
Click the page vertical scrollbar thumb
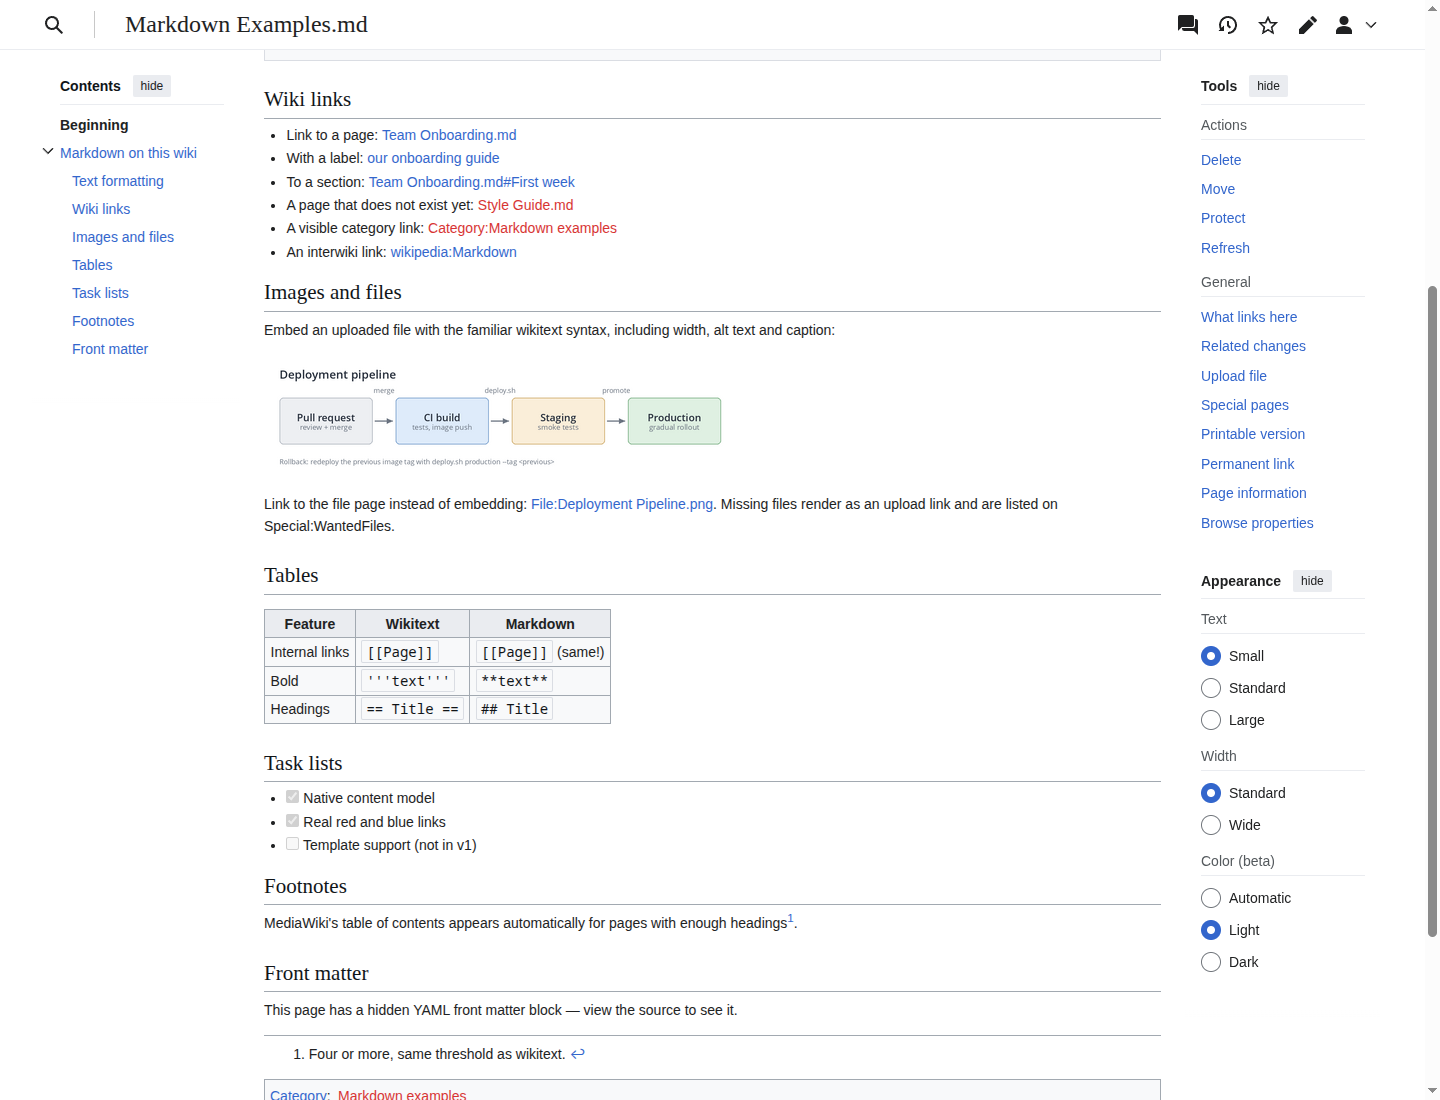tap(1432, 611)
